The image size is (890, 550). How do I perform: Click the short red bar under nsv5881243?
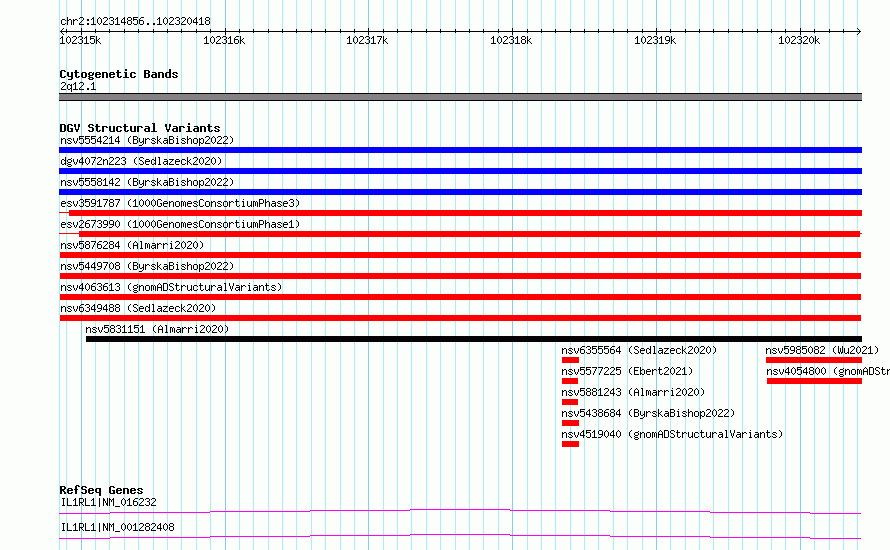pyautogui.click(x=570, y=402)
